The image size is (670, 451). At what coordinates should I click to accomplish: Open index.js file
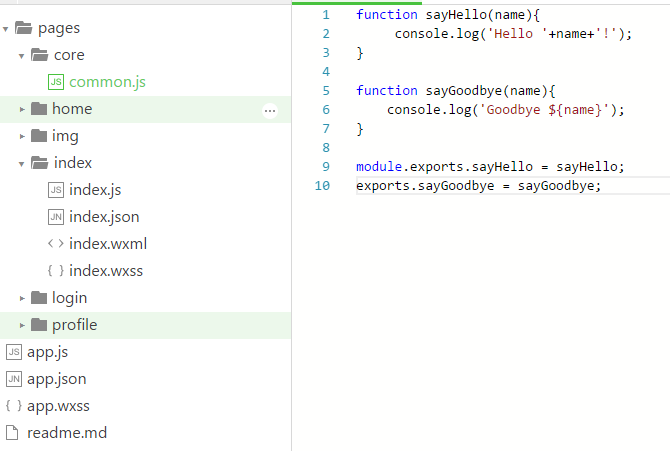(x=95, y=189)
